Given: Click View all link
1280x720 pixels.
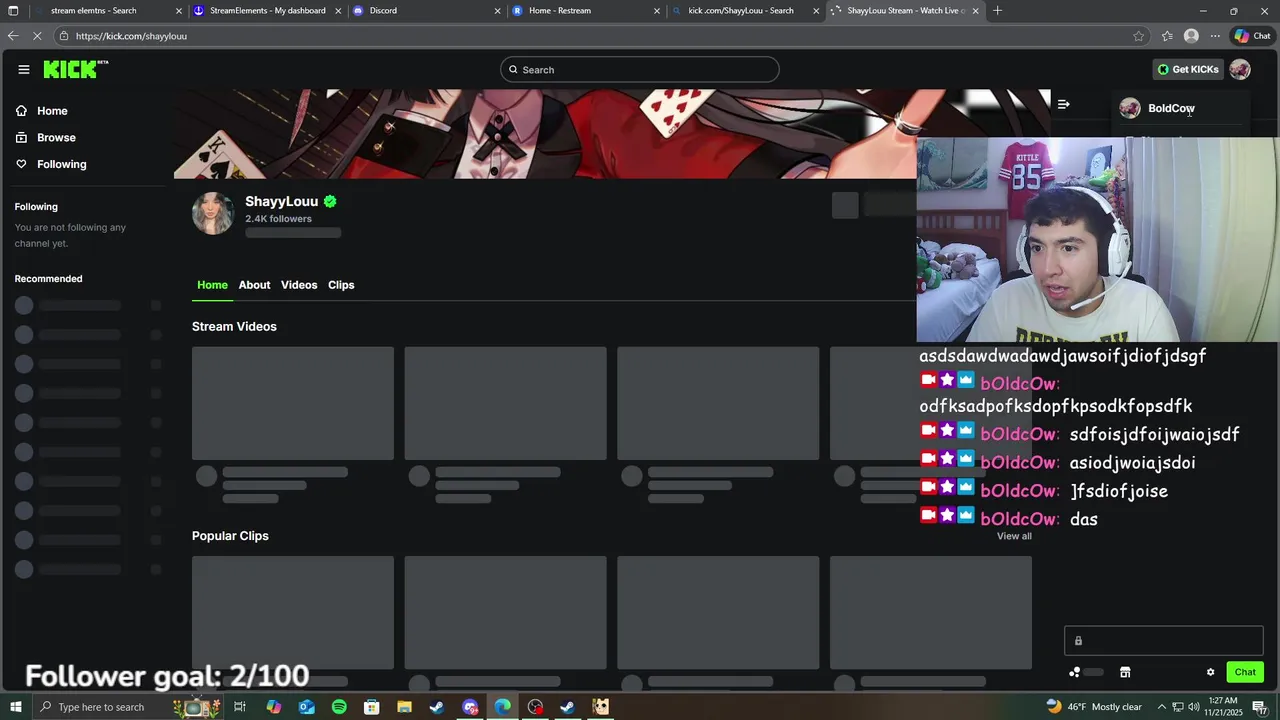Looking at the screenshot, I should pos(1014,536).
